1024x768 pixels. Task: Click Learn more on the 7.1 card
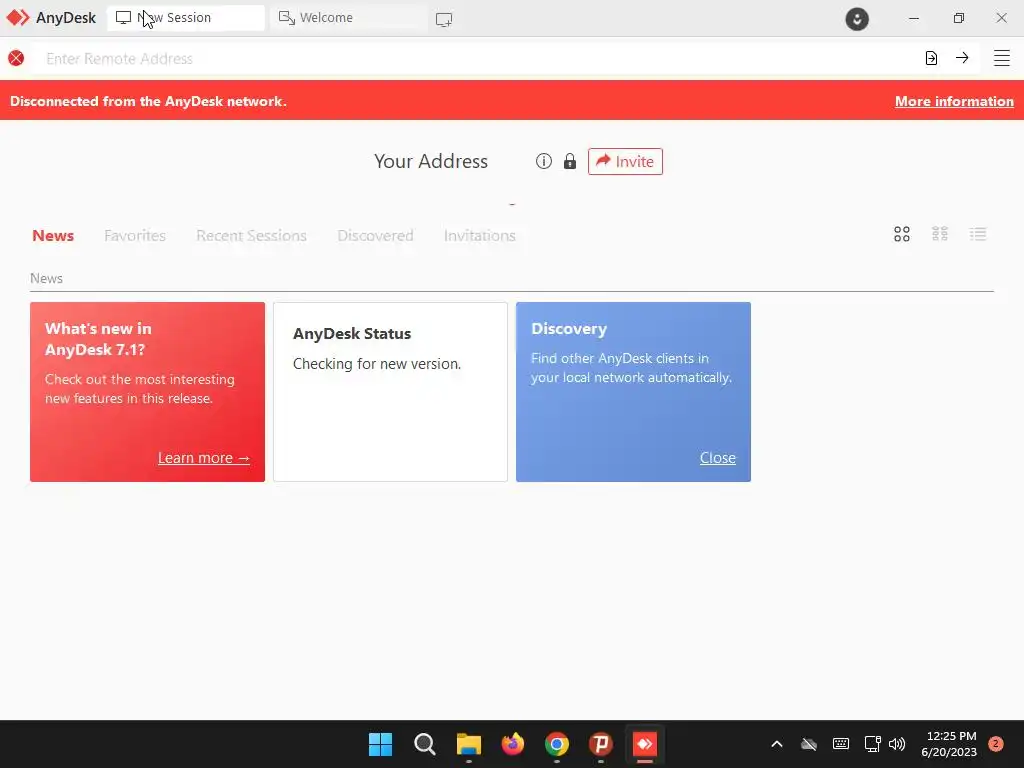(x=204, y=458)
